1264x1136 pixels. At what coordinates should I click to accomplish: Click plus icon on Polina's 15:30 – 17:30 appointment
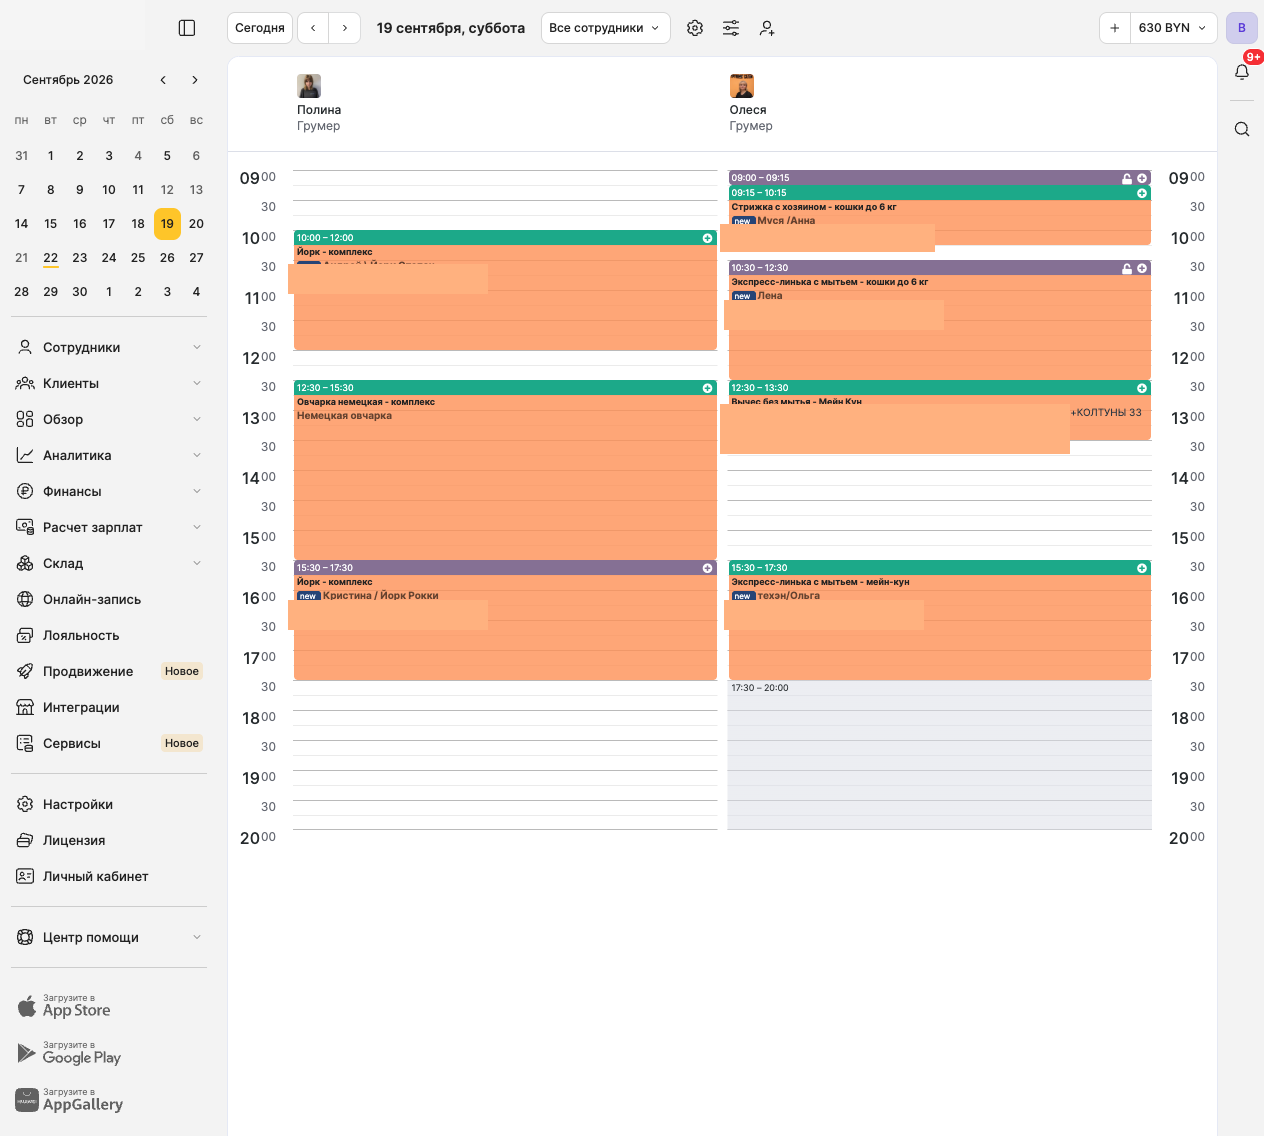coord(707,568)
